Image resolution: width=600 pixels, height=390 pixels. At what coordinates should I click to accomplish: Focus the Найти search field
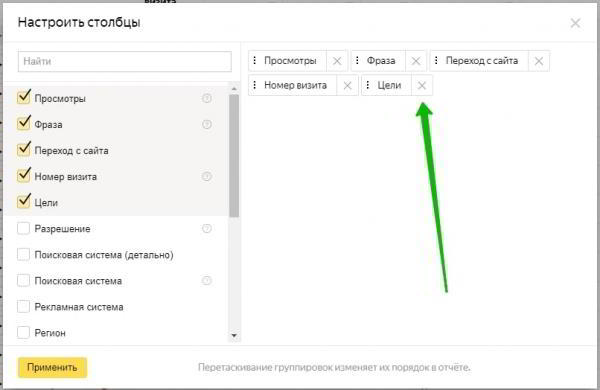(x=125, y=61)
